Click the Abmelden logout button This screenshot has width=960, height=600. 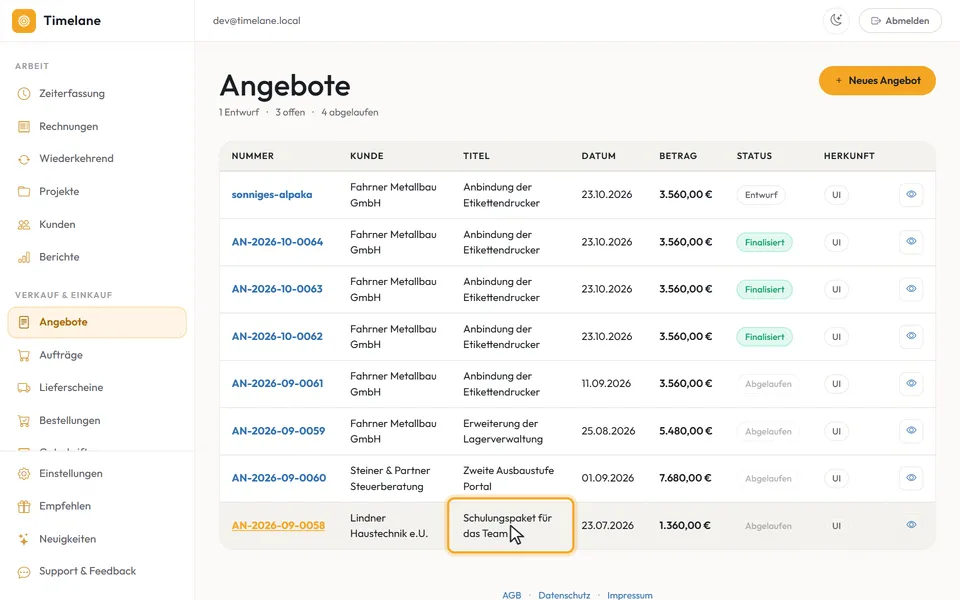[900, 21]
